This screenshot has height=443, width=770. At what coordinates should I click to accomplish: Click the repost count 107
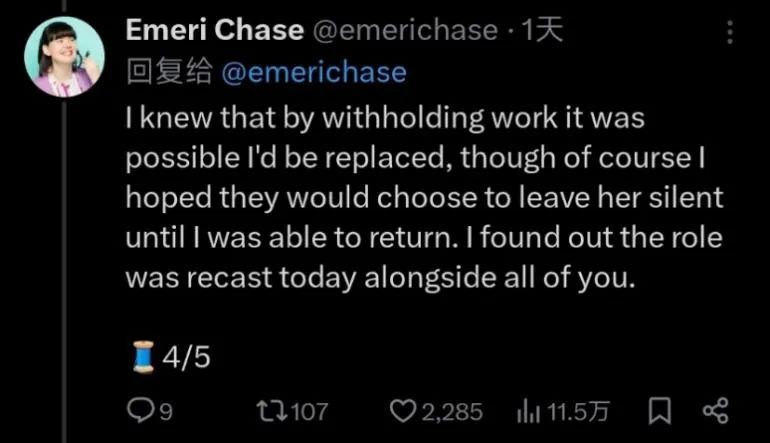(309, 409)
